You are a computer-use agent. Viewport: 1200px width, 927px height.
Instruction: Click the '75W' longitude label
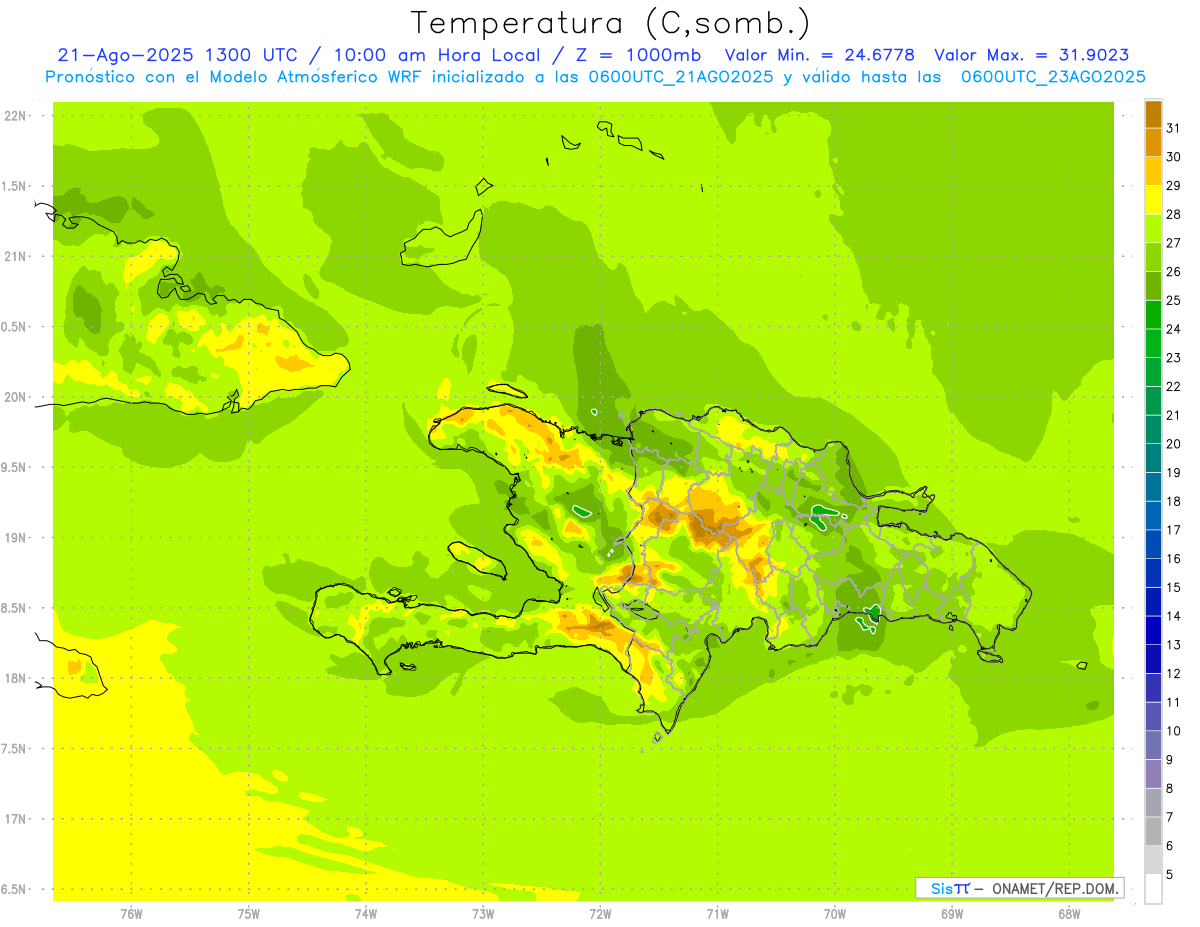tap(249, 913)
